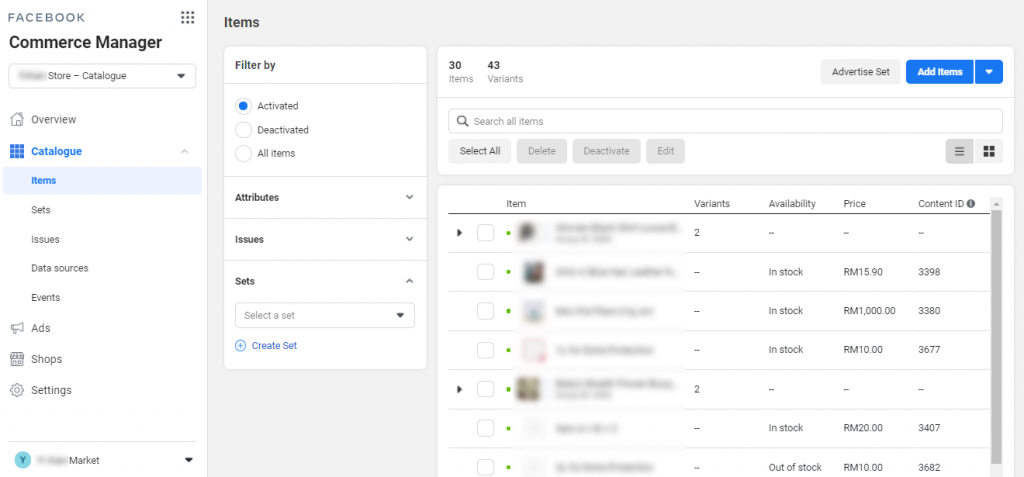Open Issues in the sidebar
Image resolution: width=1024 pixels, height=477 pixels.
pos(45,239)
